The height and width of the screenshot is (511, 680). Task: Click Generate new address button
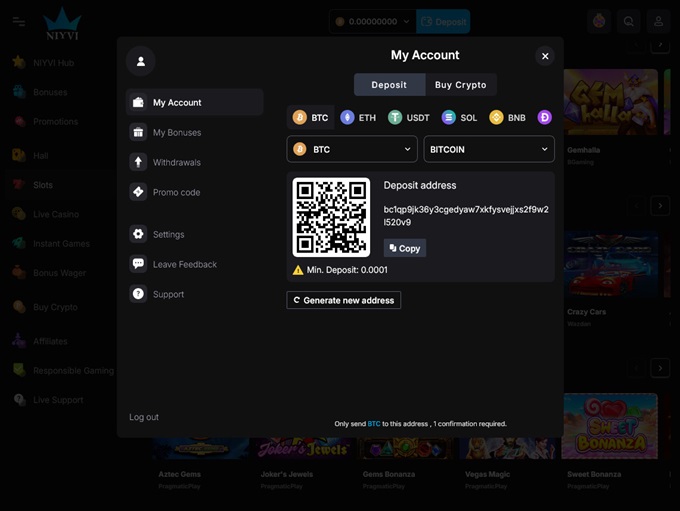(343, 300)
